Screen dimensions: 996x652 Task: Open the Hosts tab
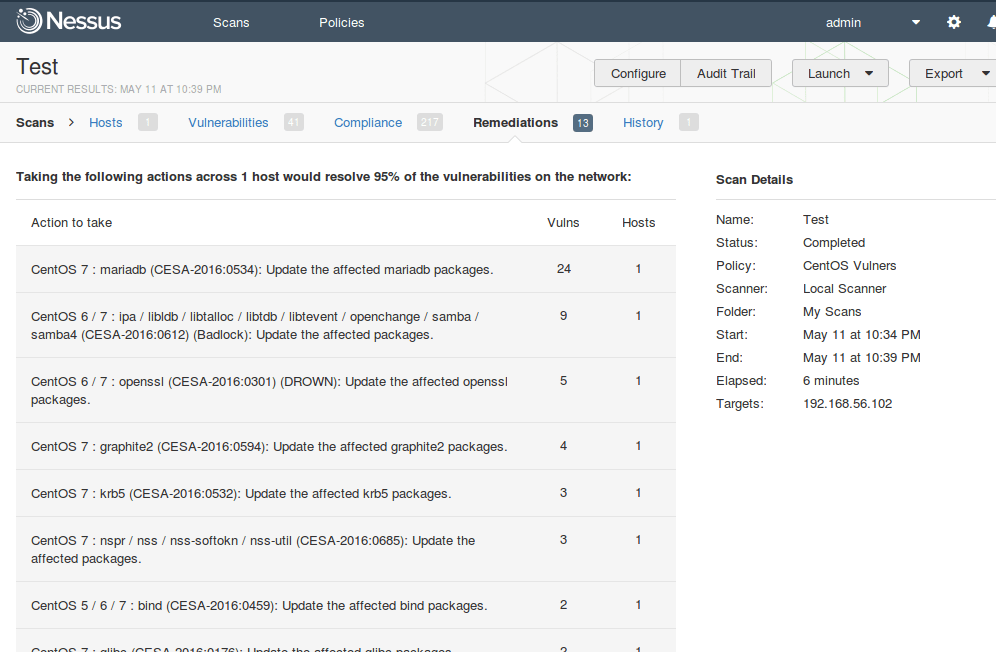(105, 122)
